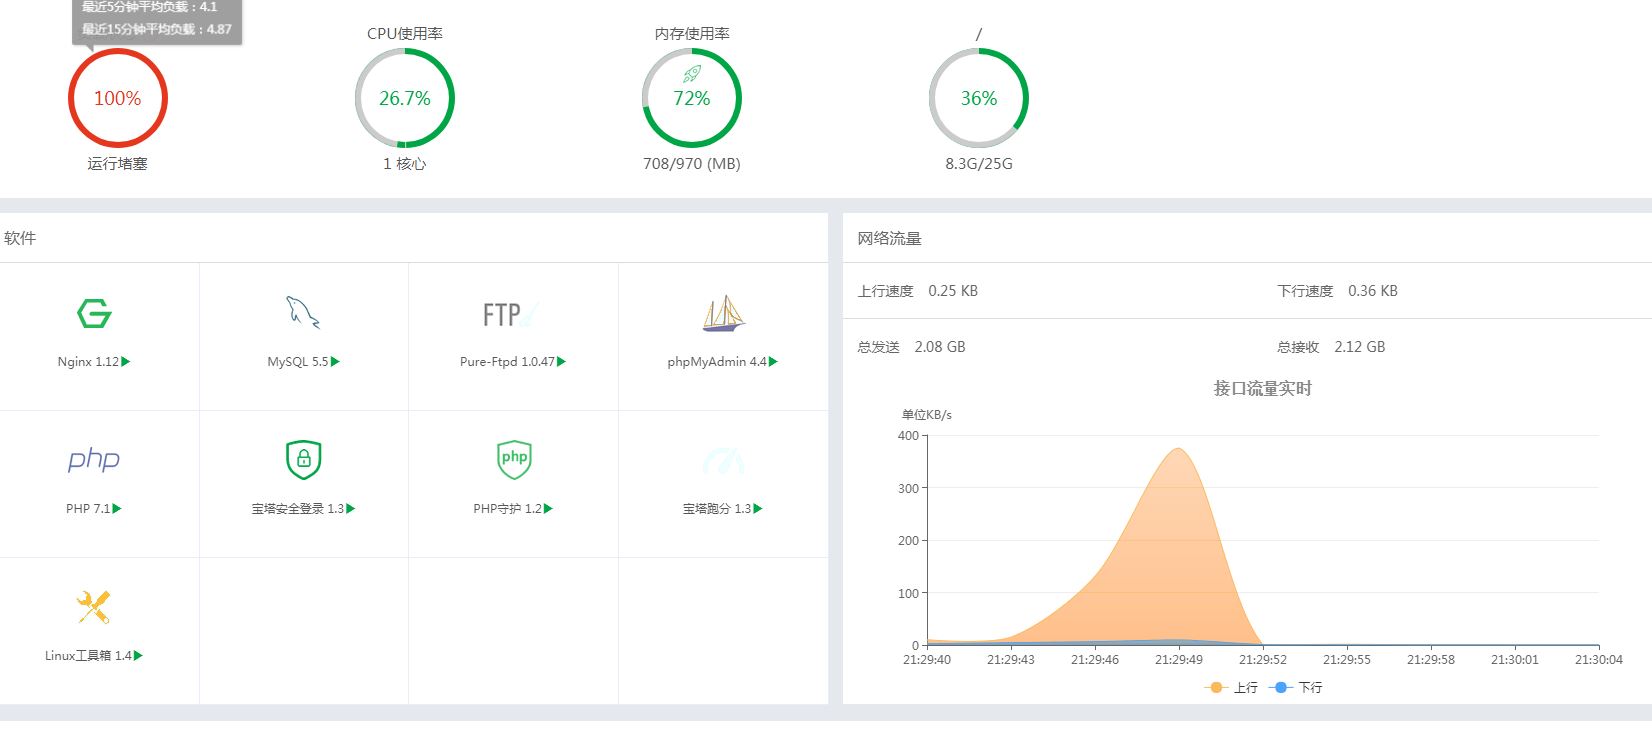The image size is (1652, 740).
Task: Open the PHP守护 shield icon
Action: [x=514, y=459]
